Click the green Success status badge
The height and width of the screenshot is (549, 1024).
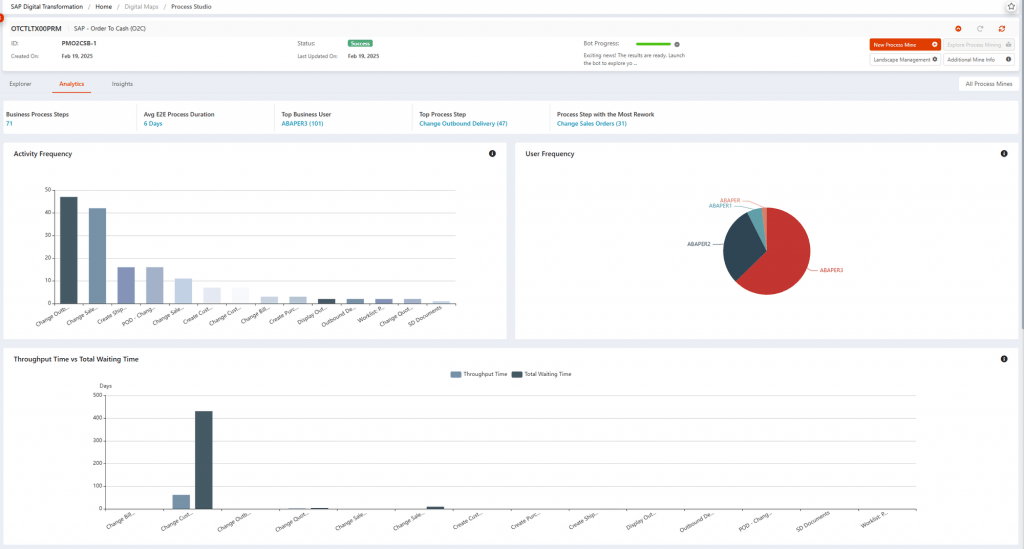point(360,43)
